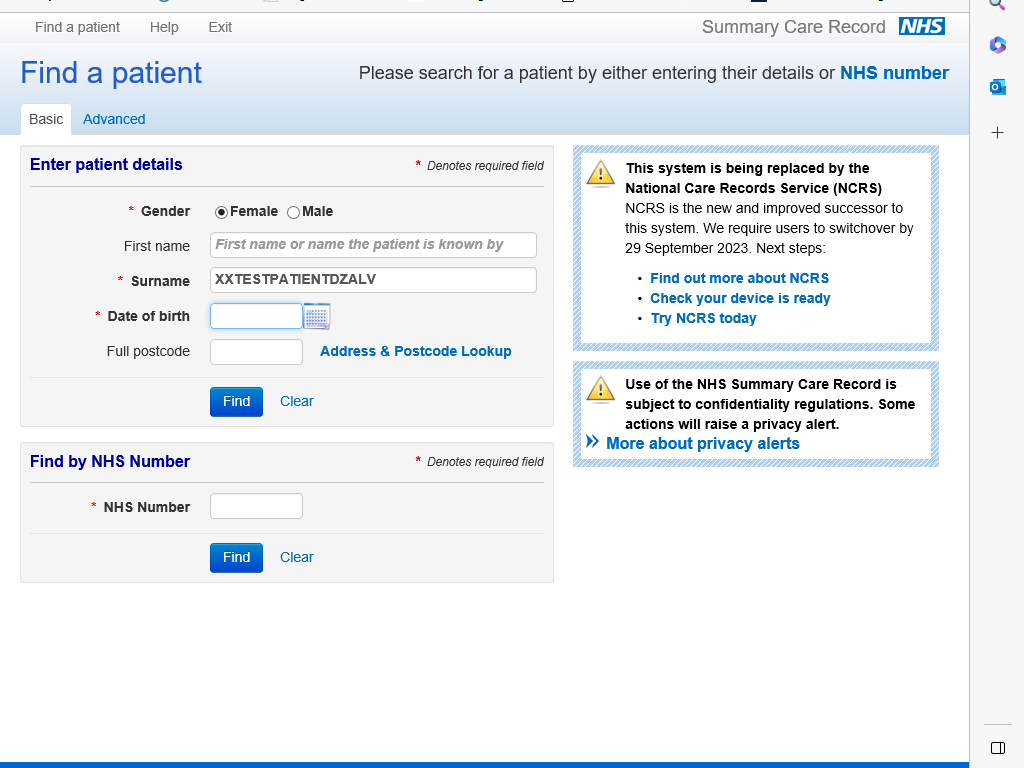Select the Female gender option

click(x=221, y=212)
